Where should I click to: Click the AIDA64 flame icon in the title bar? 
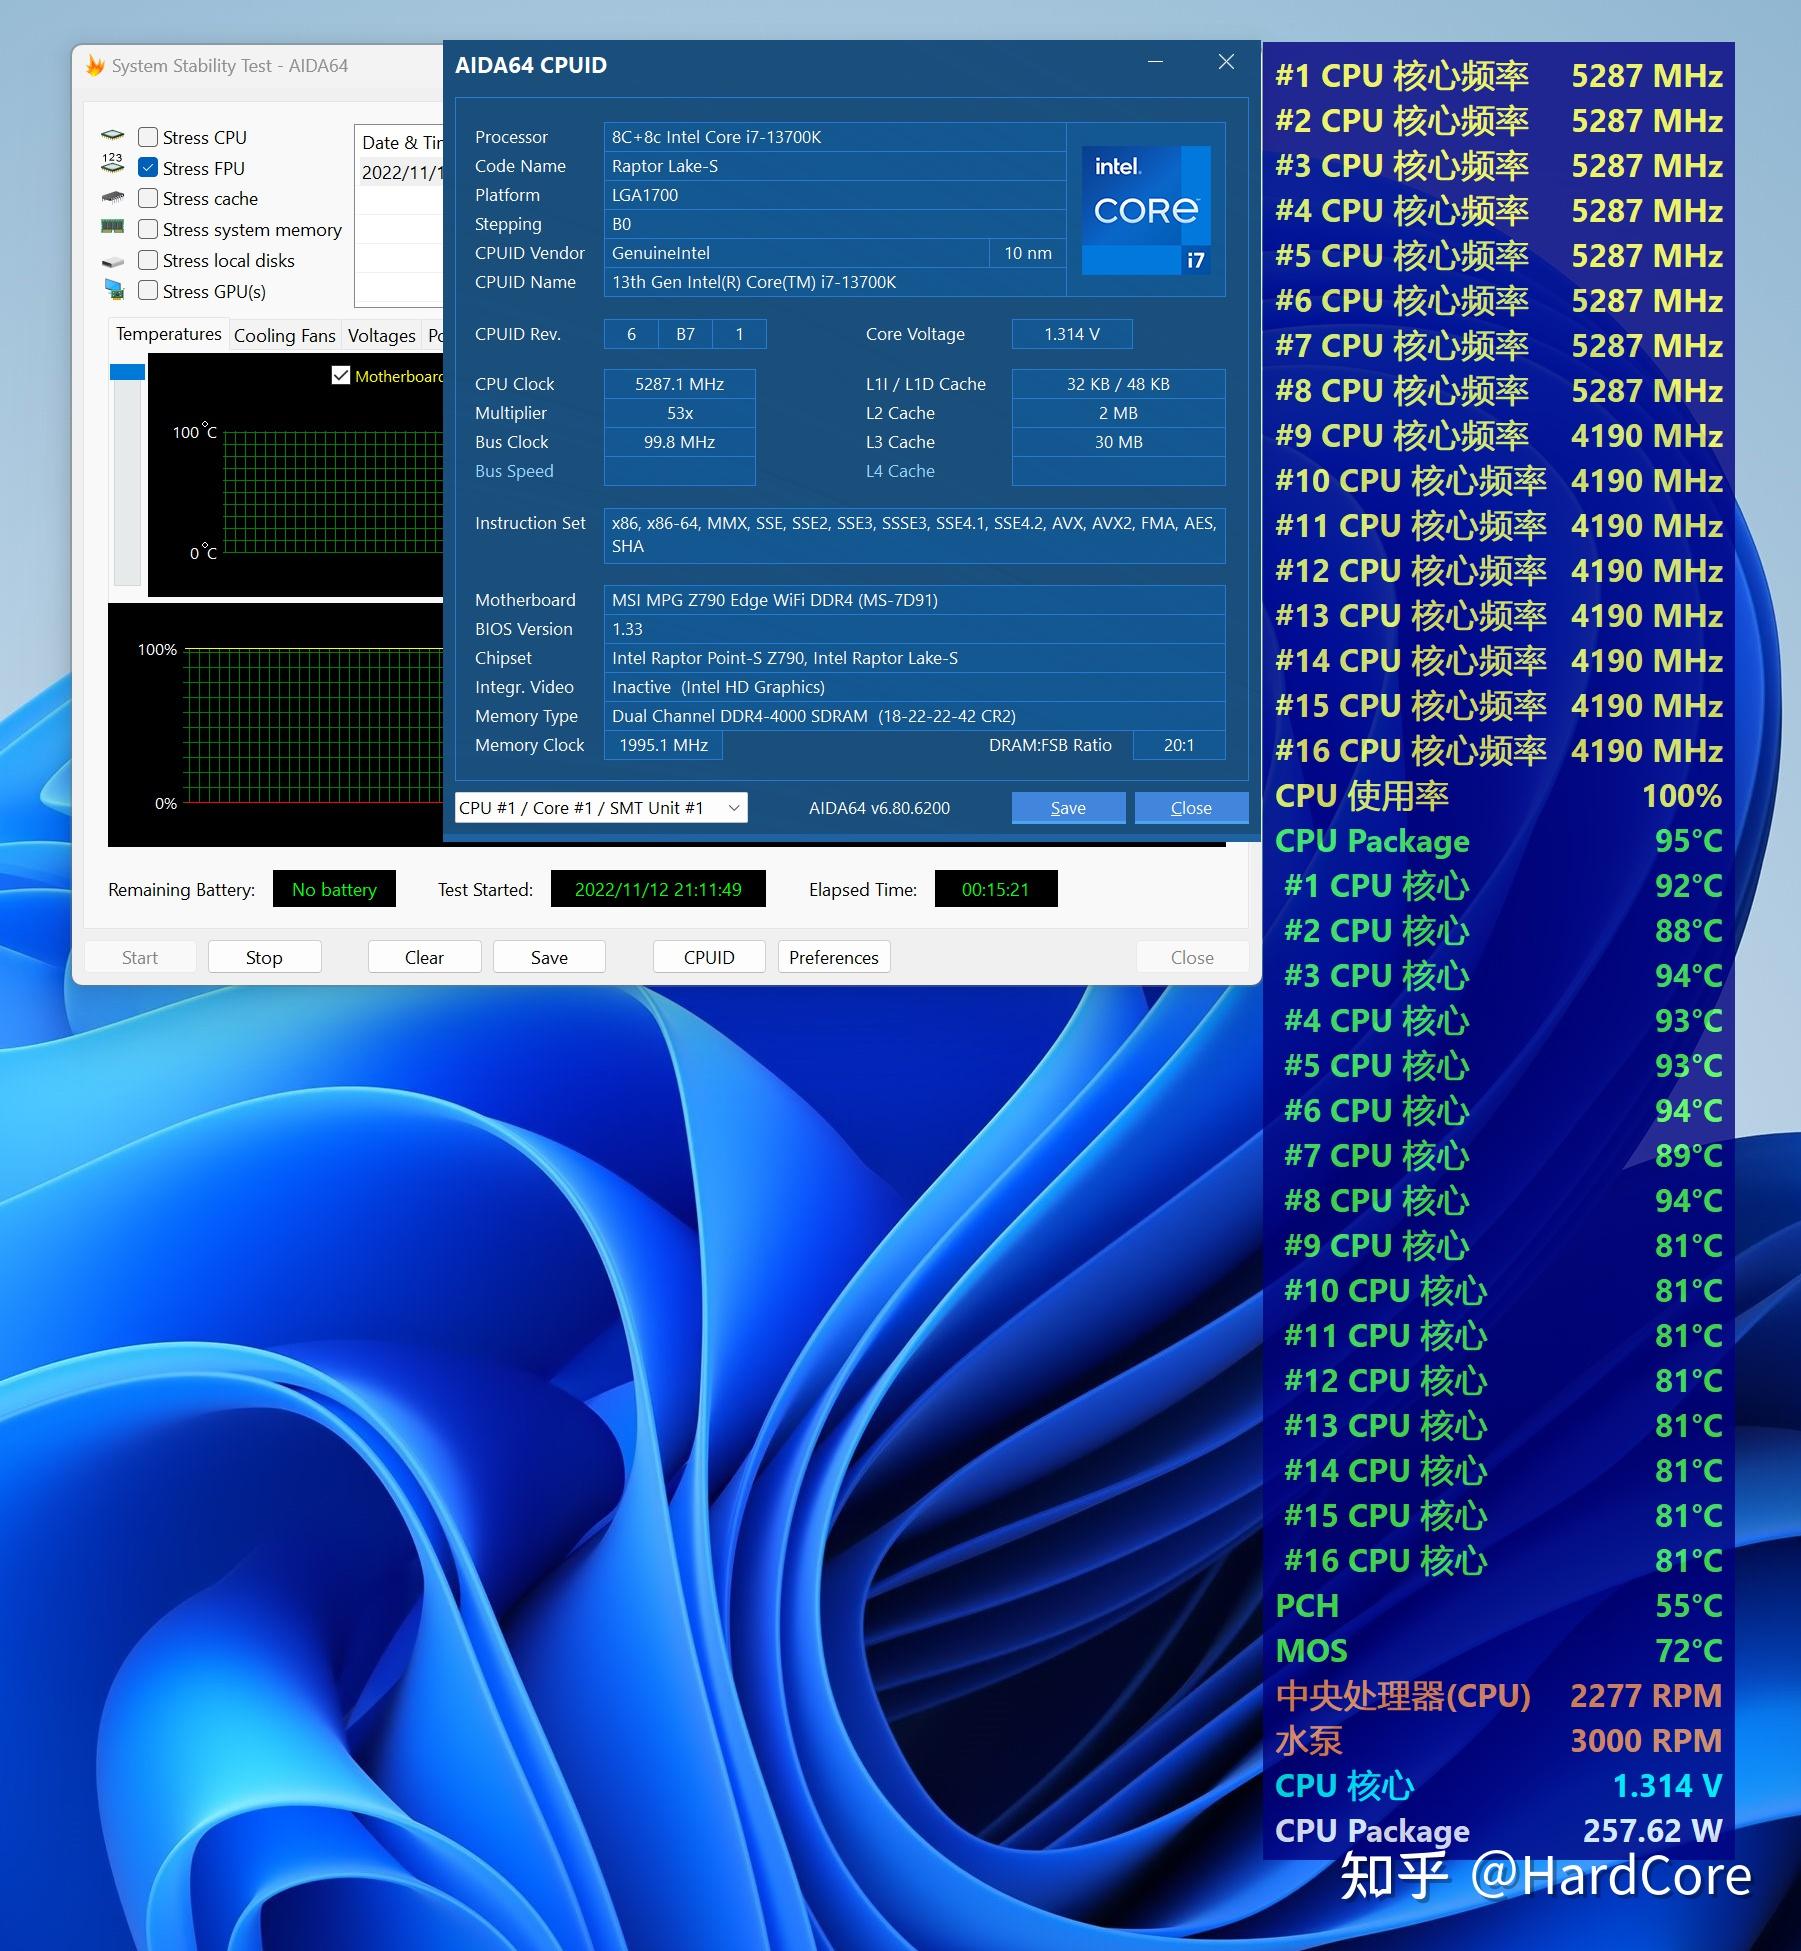tap(95, 66)
